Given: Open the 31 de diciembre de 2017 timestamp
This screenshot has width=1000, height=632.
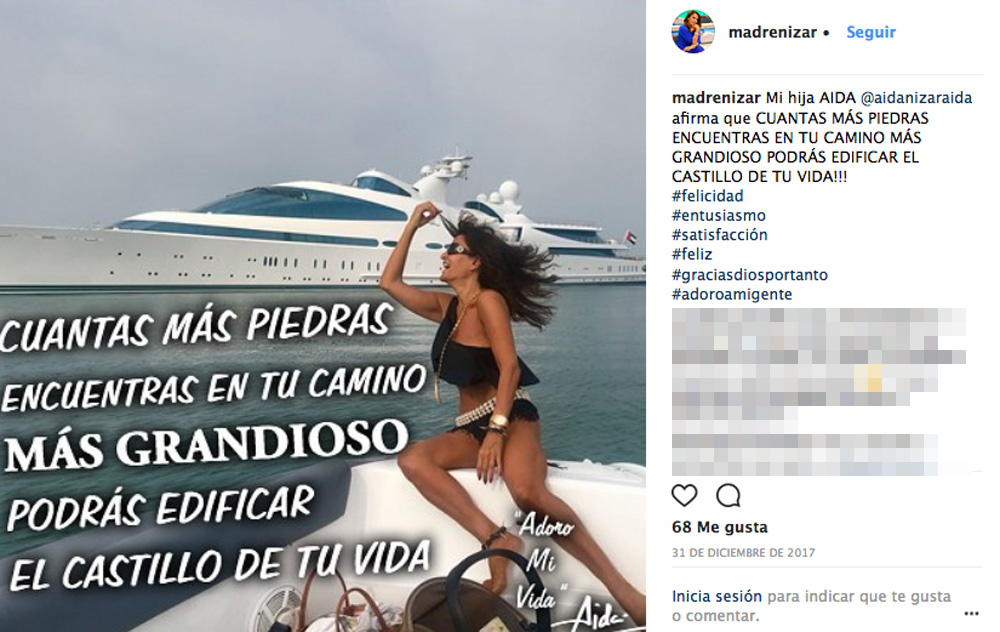Looking at the screenshot, I should [x=743, y=553].
